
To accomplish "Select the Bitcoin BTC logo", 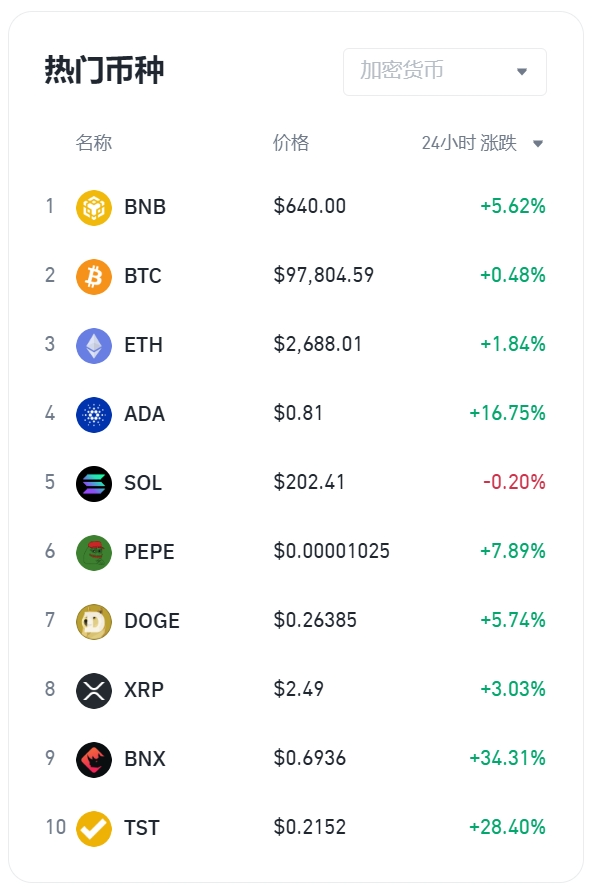I will [x=94, y=277].
